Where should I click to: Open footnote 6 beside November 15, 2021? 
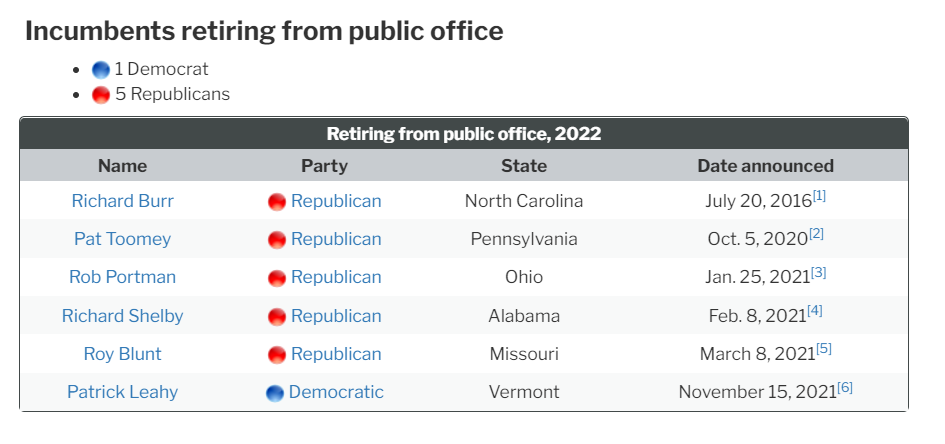coord(845,387)
